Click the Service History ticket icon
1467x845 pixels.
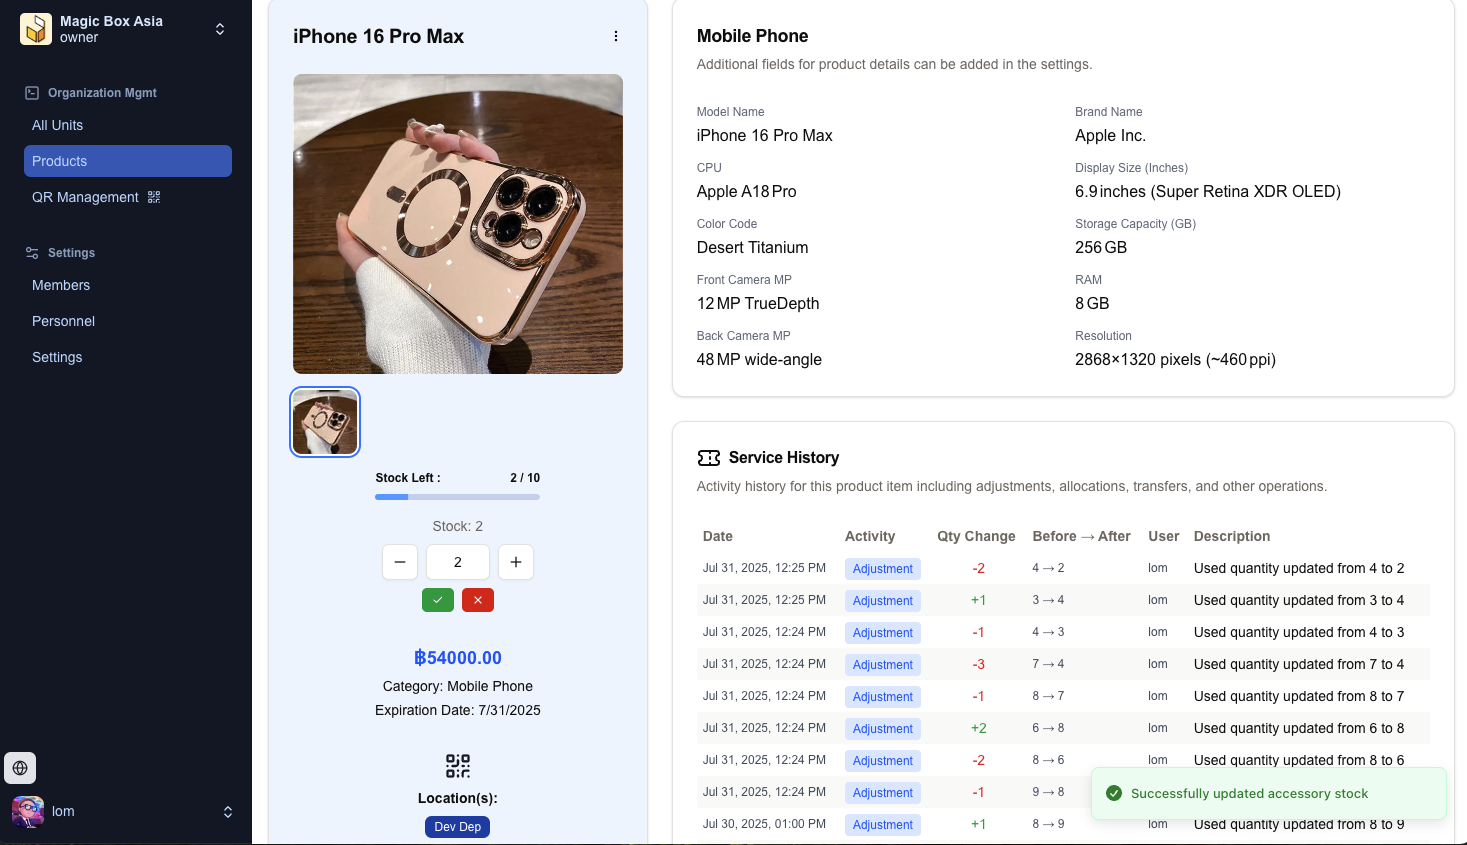709,457
